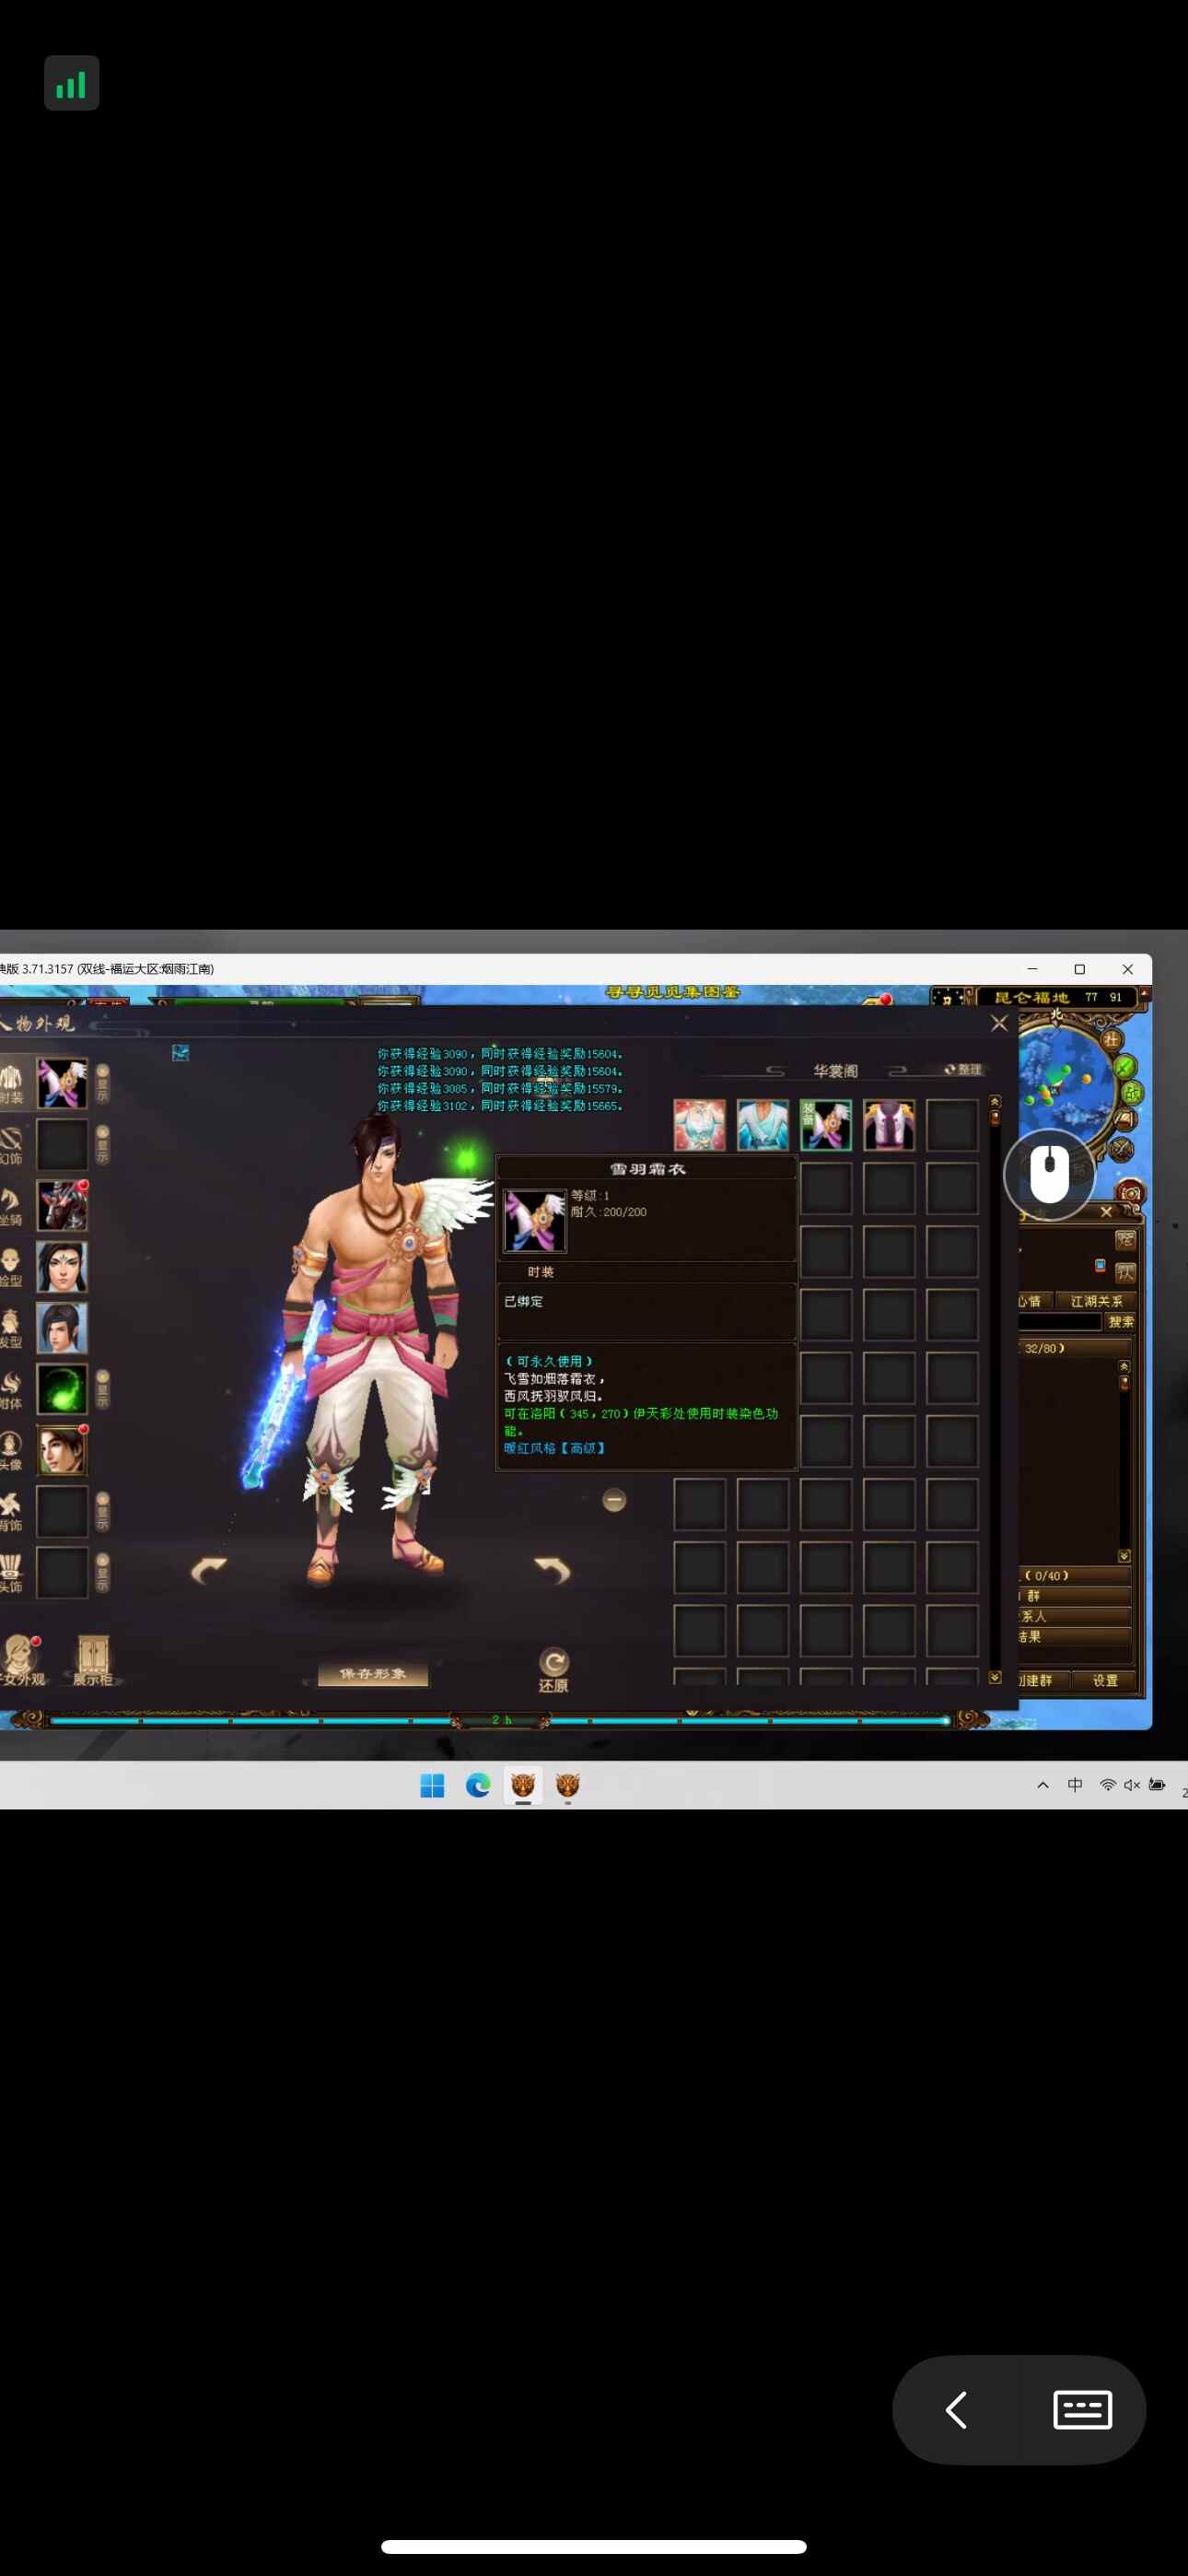Click the friend search input field
Screen dimensions: 1188x2576
tap(1060, 1322)
